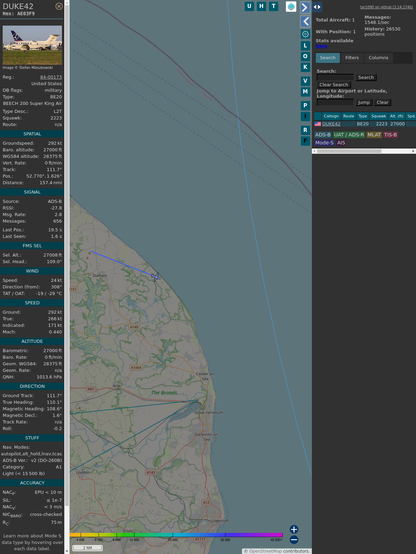Click the R map option button

305,130
